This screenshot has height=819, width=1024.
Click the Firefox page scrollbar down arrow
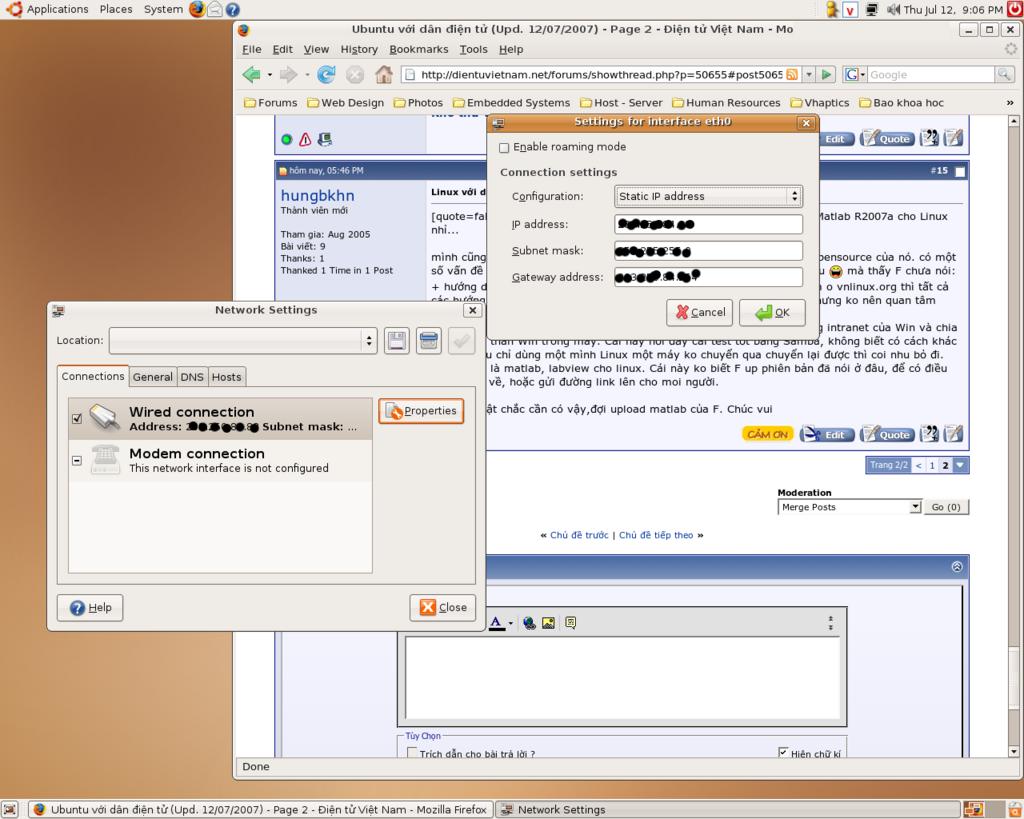(x=1014, y=752)
